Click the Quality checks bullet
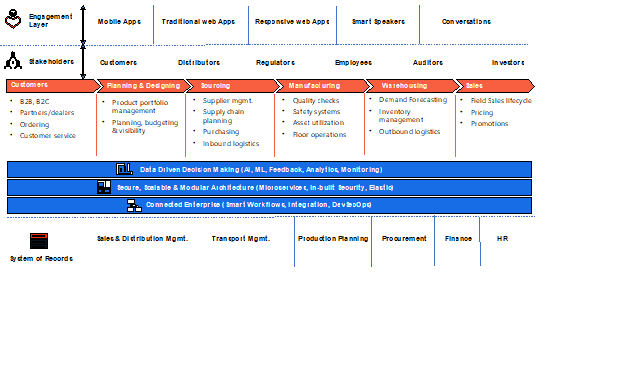This screenshot has width=628, height=390. (316, 101)
